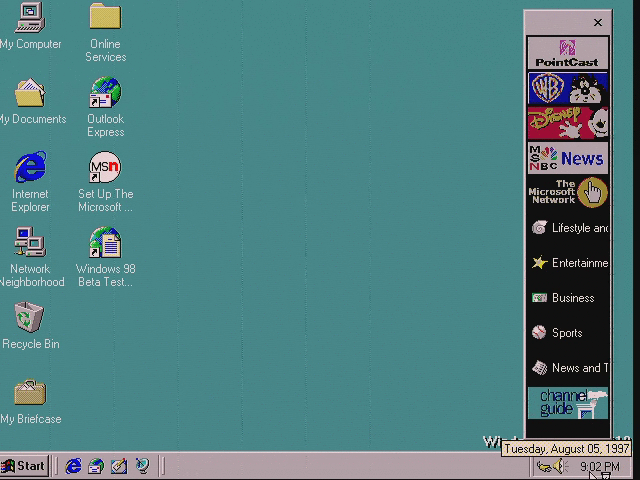The width and height of the screenshot is (640, 480).
Task: Select the News and Technology category
Action: 568,368
